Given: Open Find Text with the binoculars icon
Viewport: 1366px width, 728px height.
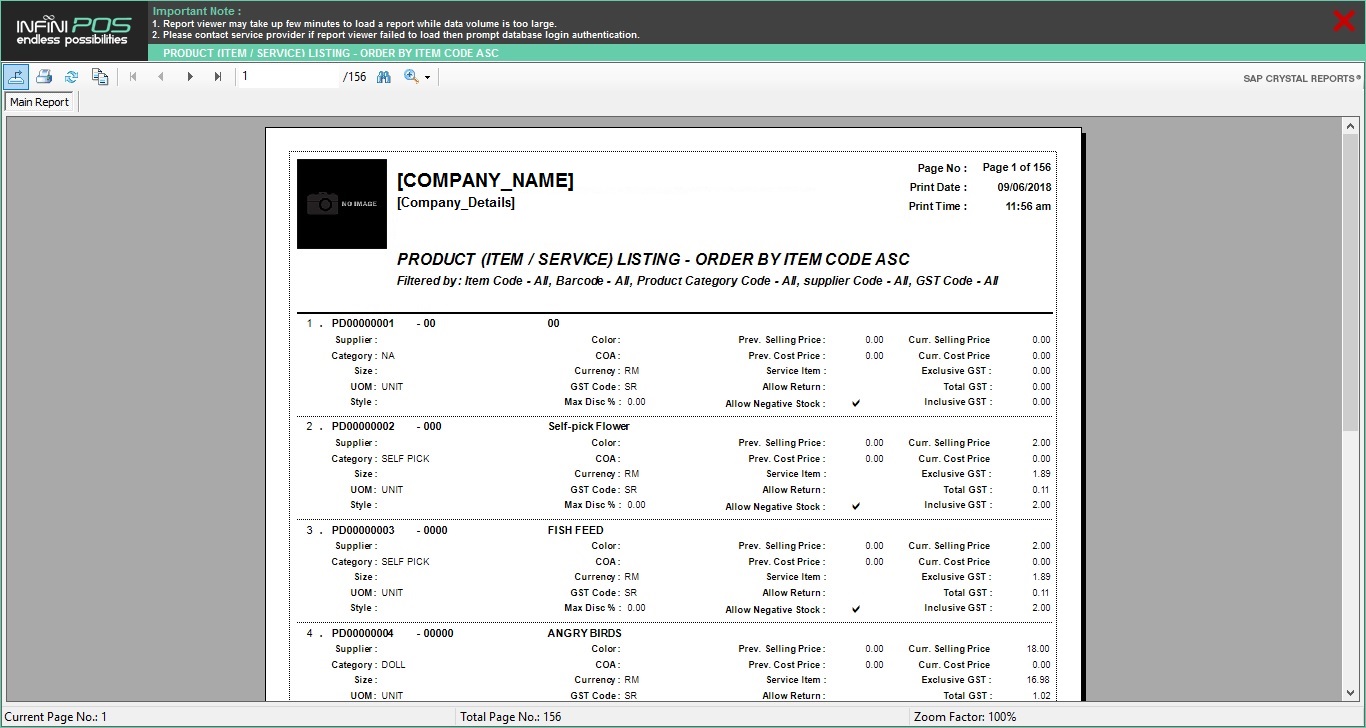Looking at the screenshot, I should pos(384,76).
